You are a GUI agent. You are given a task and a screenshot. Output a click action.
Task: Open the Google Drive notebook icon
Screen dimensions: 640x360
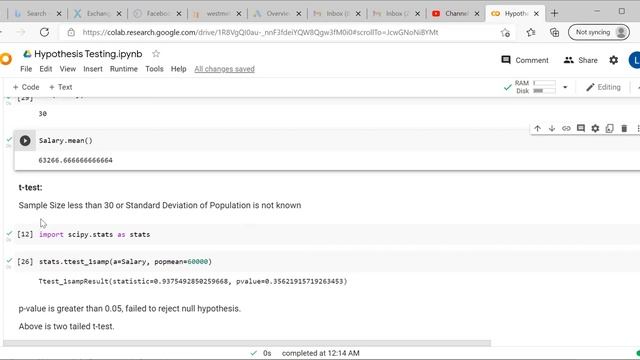[27, 54]
